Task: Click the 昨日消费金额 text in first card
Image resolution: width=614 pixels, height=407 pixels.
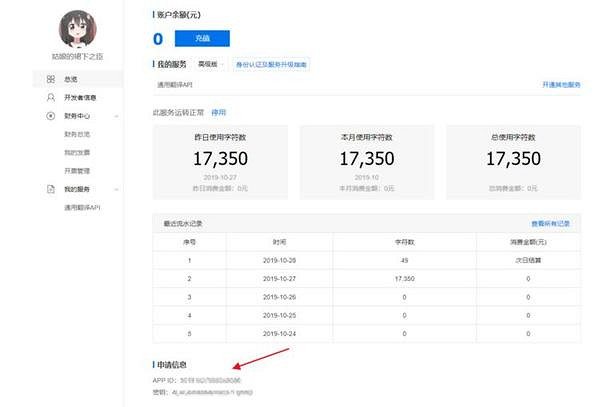Action: [220, 188]
